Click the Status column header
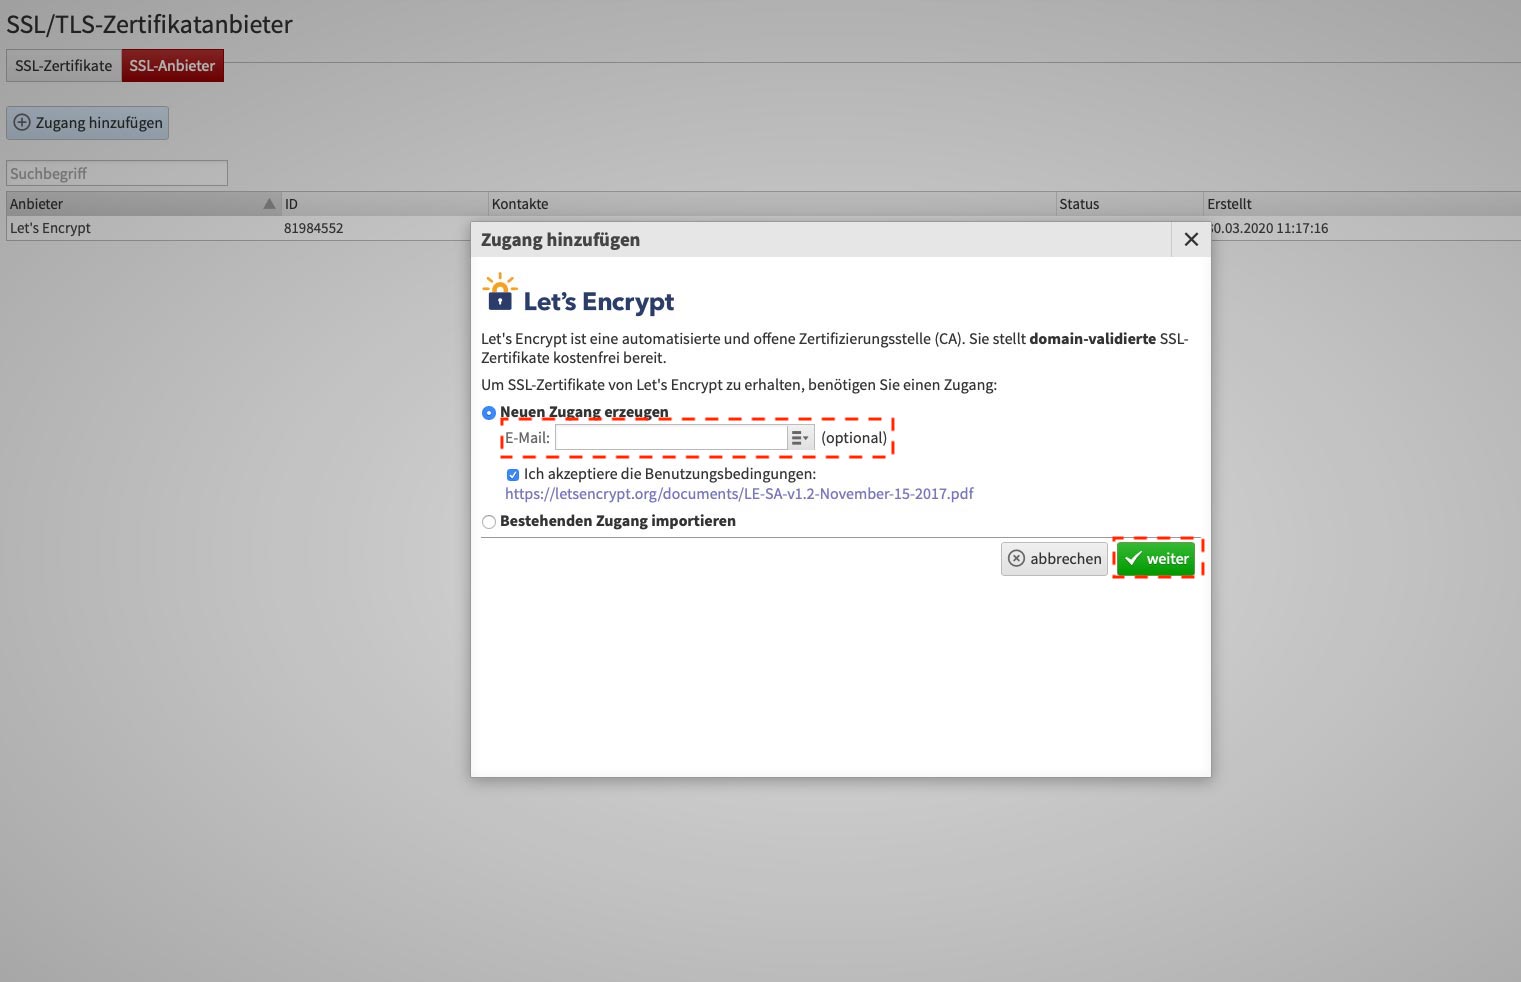 pos(1130,204)
